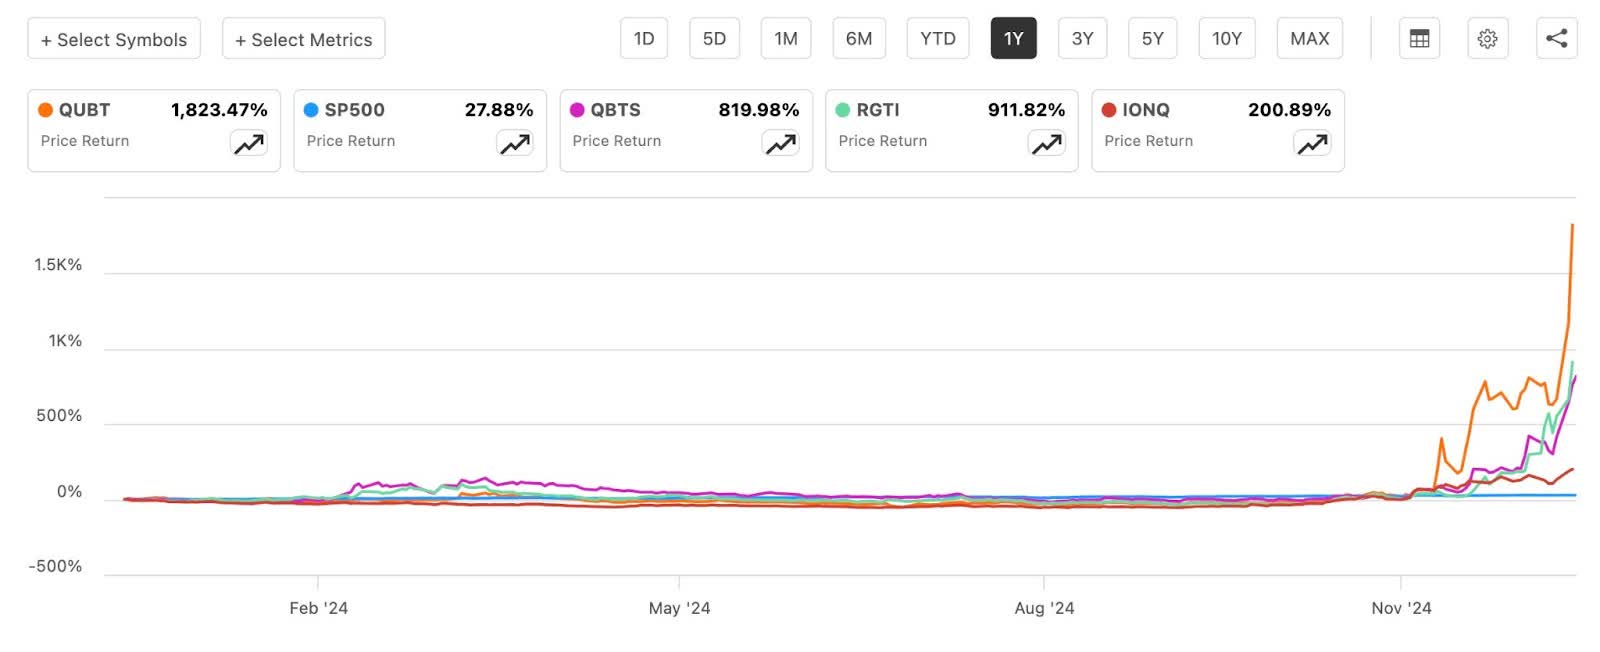This screenshot has height=652, width=1600.
Task: Click the QBTS ticker label
Action: coord(615,110)
